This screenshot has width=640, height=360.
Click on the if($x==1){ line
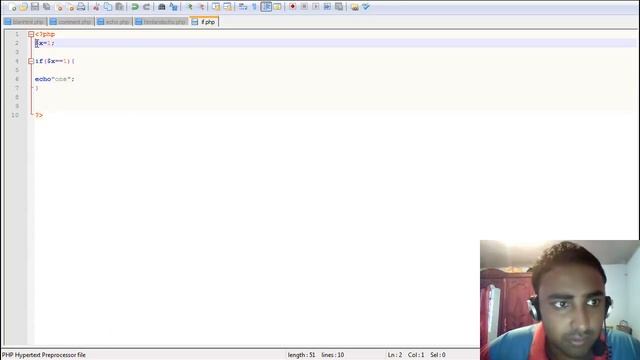tap(55, 61)
